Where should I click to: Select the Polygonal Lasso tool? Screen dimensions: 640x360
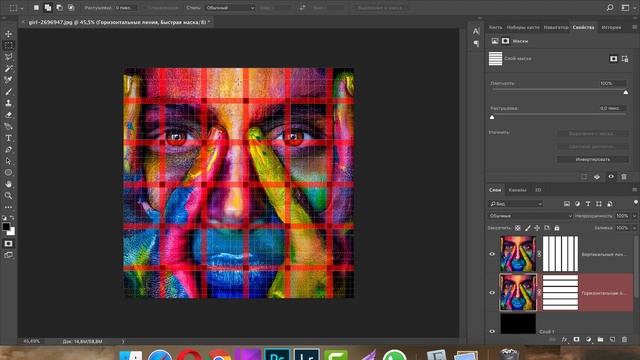8,57
